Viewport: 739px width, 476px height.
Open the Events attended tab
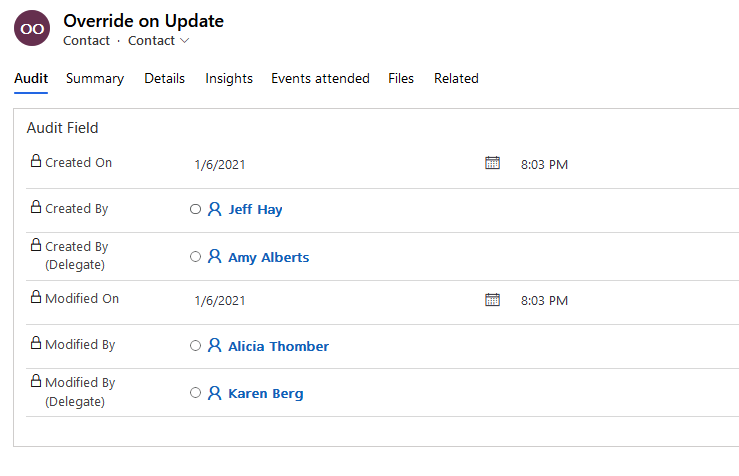click(320, 78)
